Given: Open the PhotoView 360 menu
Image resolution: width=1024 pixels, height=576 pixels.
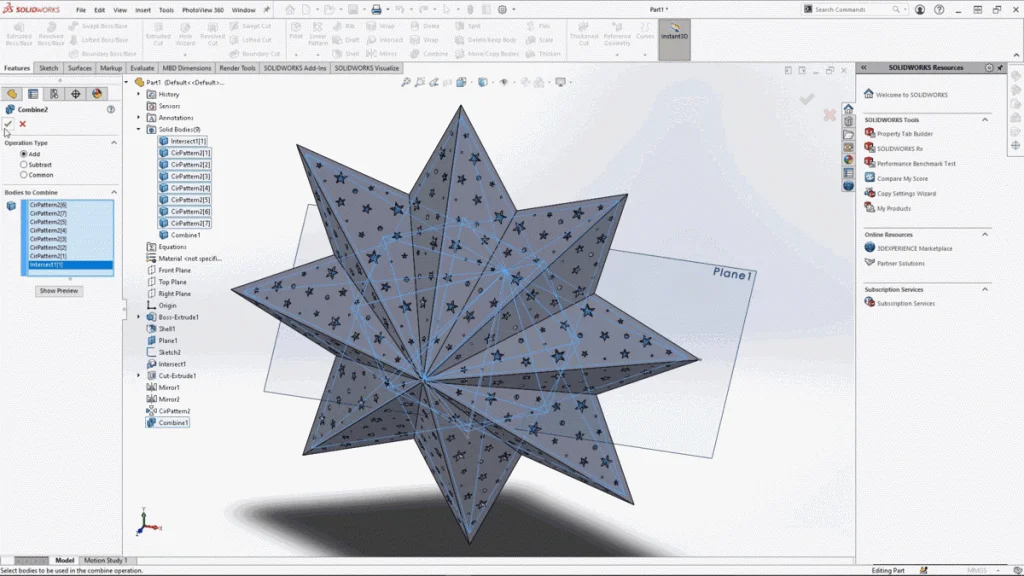Looking at the screenshot, I should pos(202,10).
